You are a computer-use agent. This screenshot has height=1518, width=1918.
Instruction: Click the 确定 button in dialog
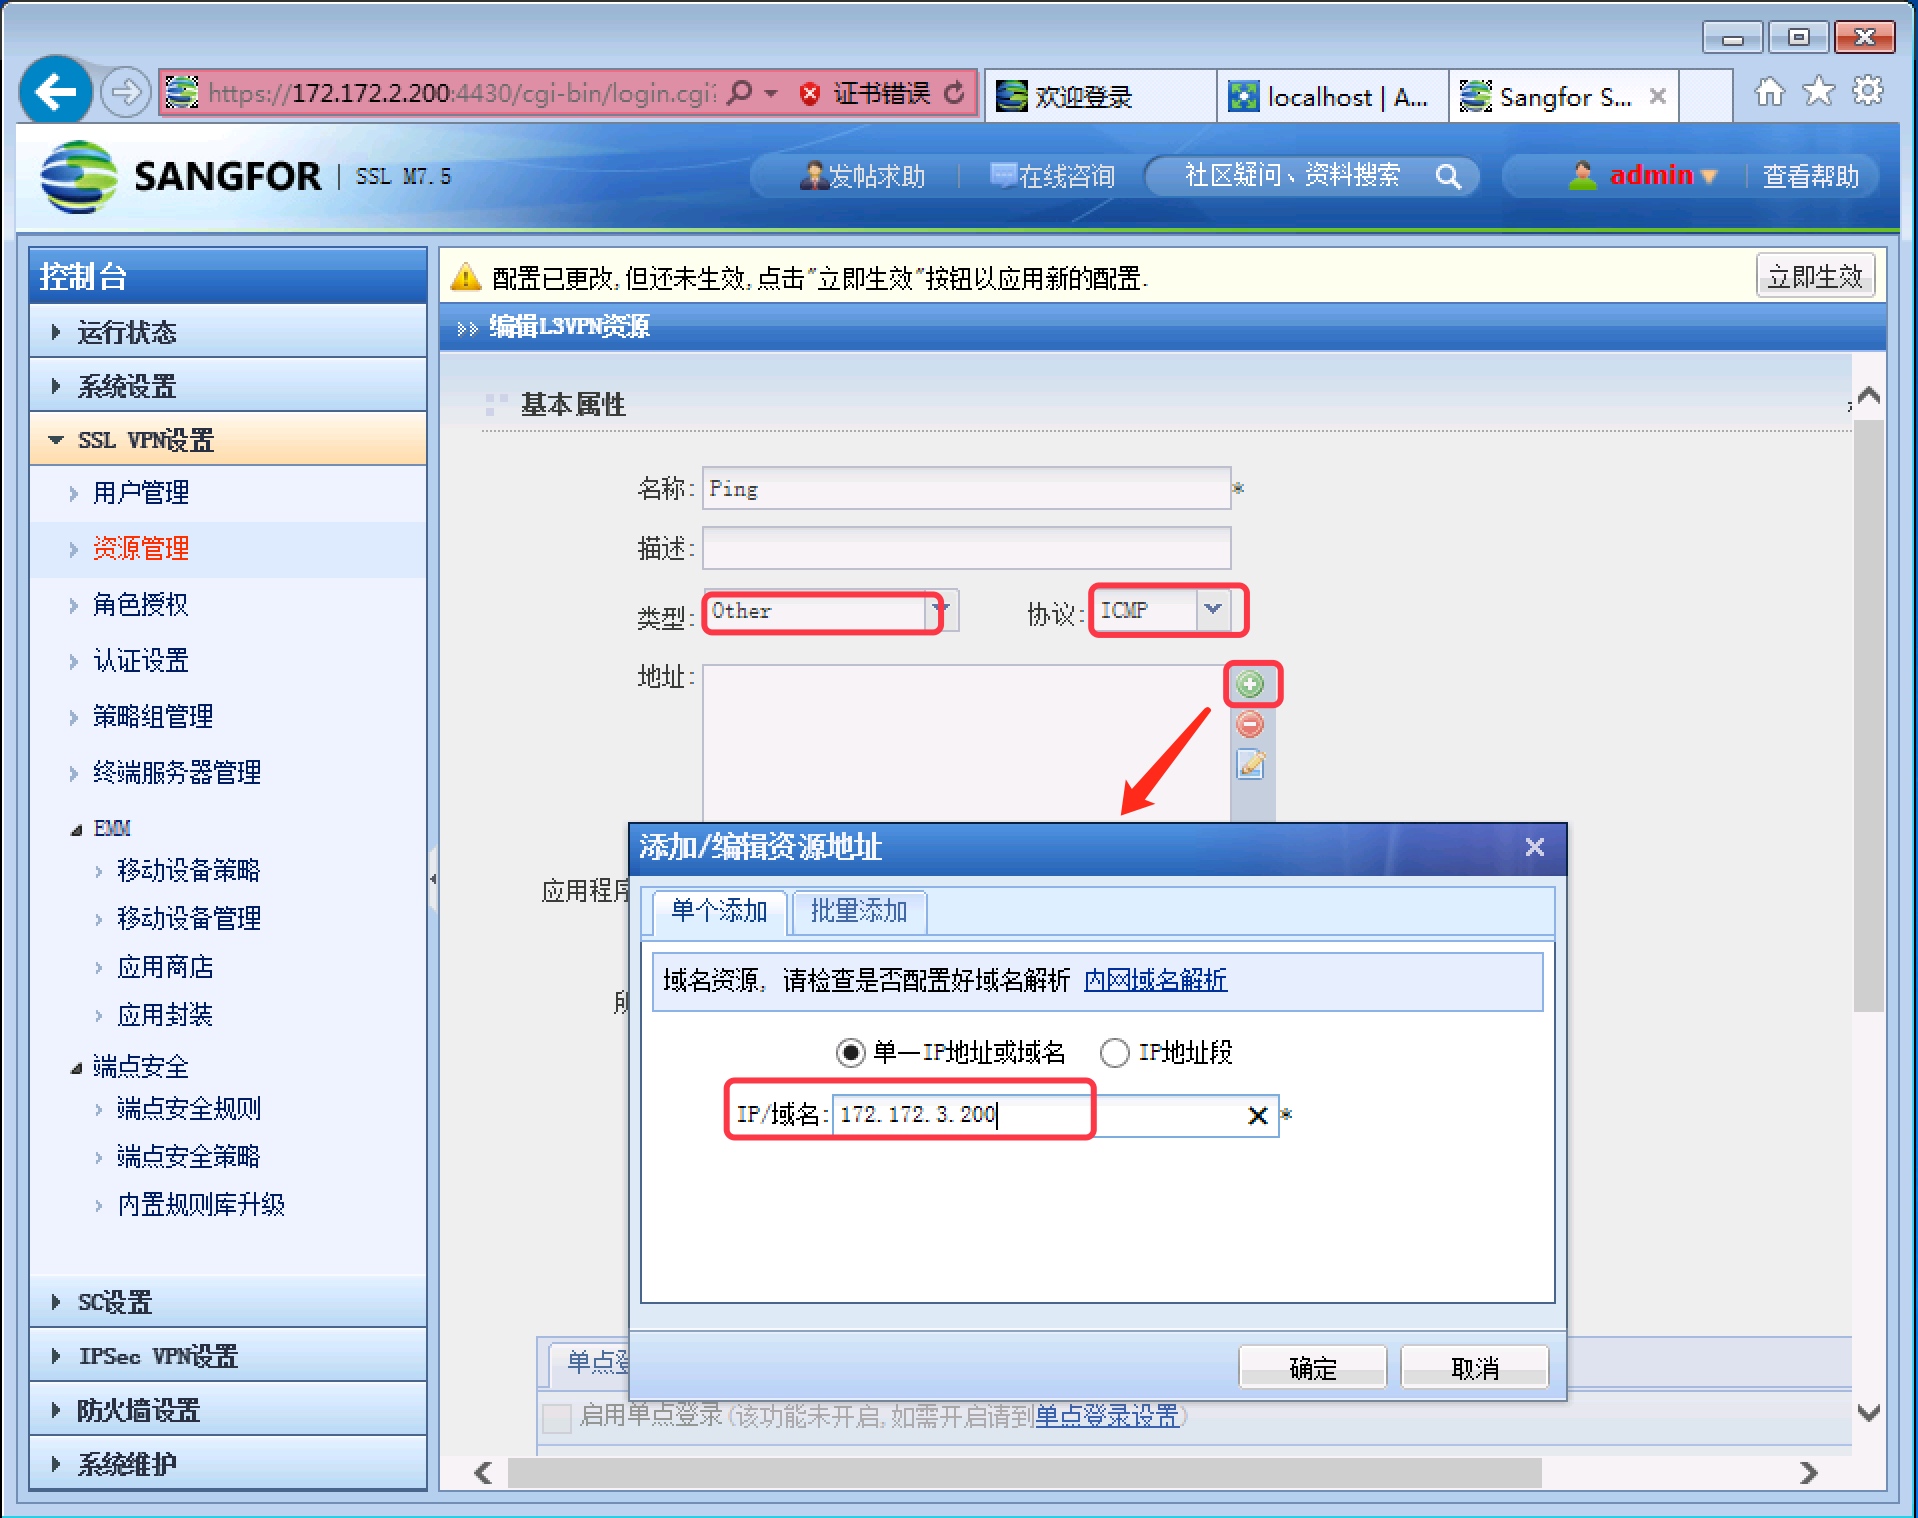1312,1367
